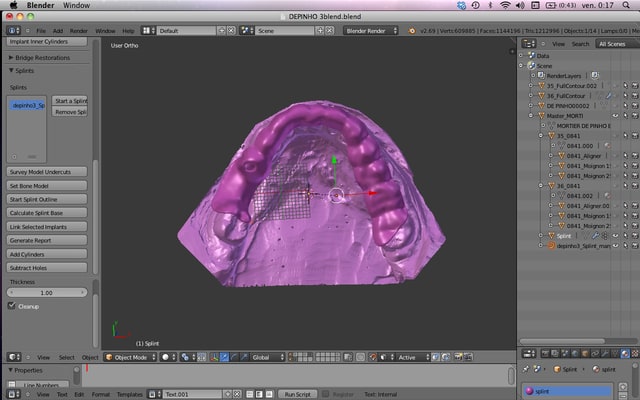Click the OpenGL render animation icon

click(468, 357)
